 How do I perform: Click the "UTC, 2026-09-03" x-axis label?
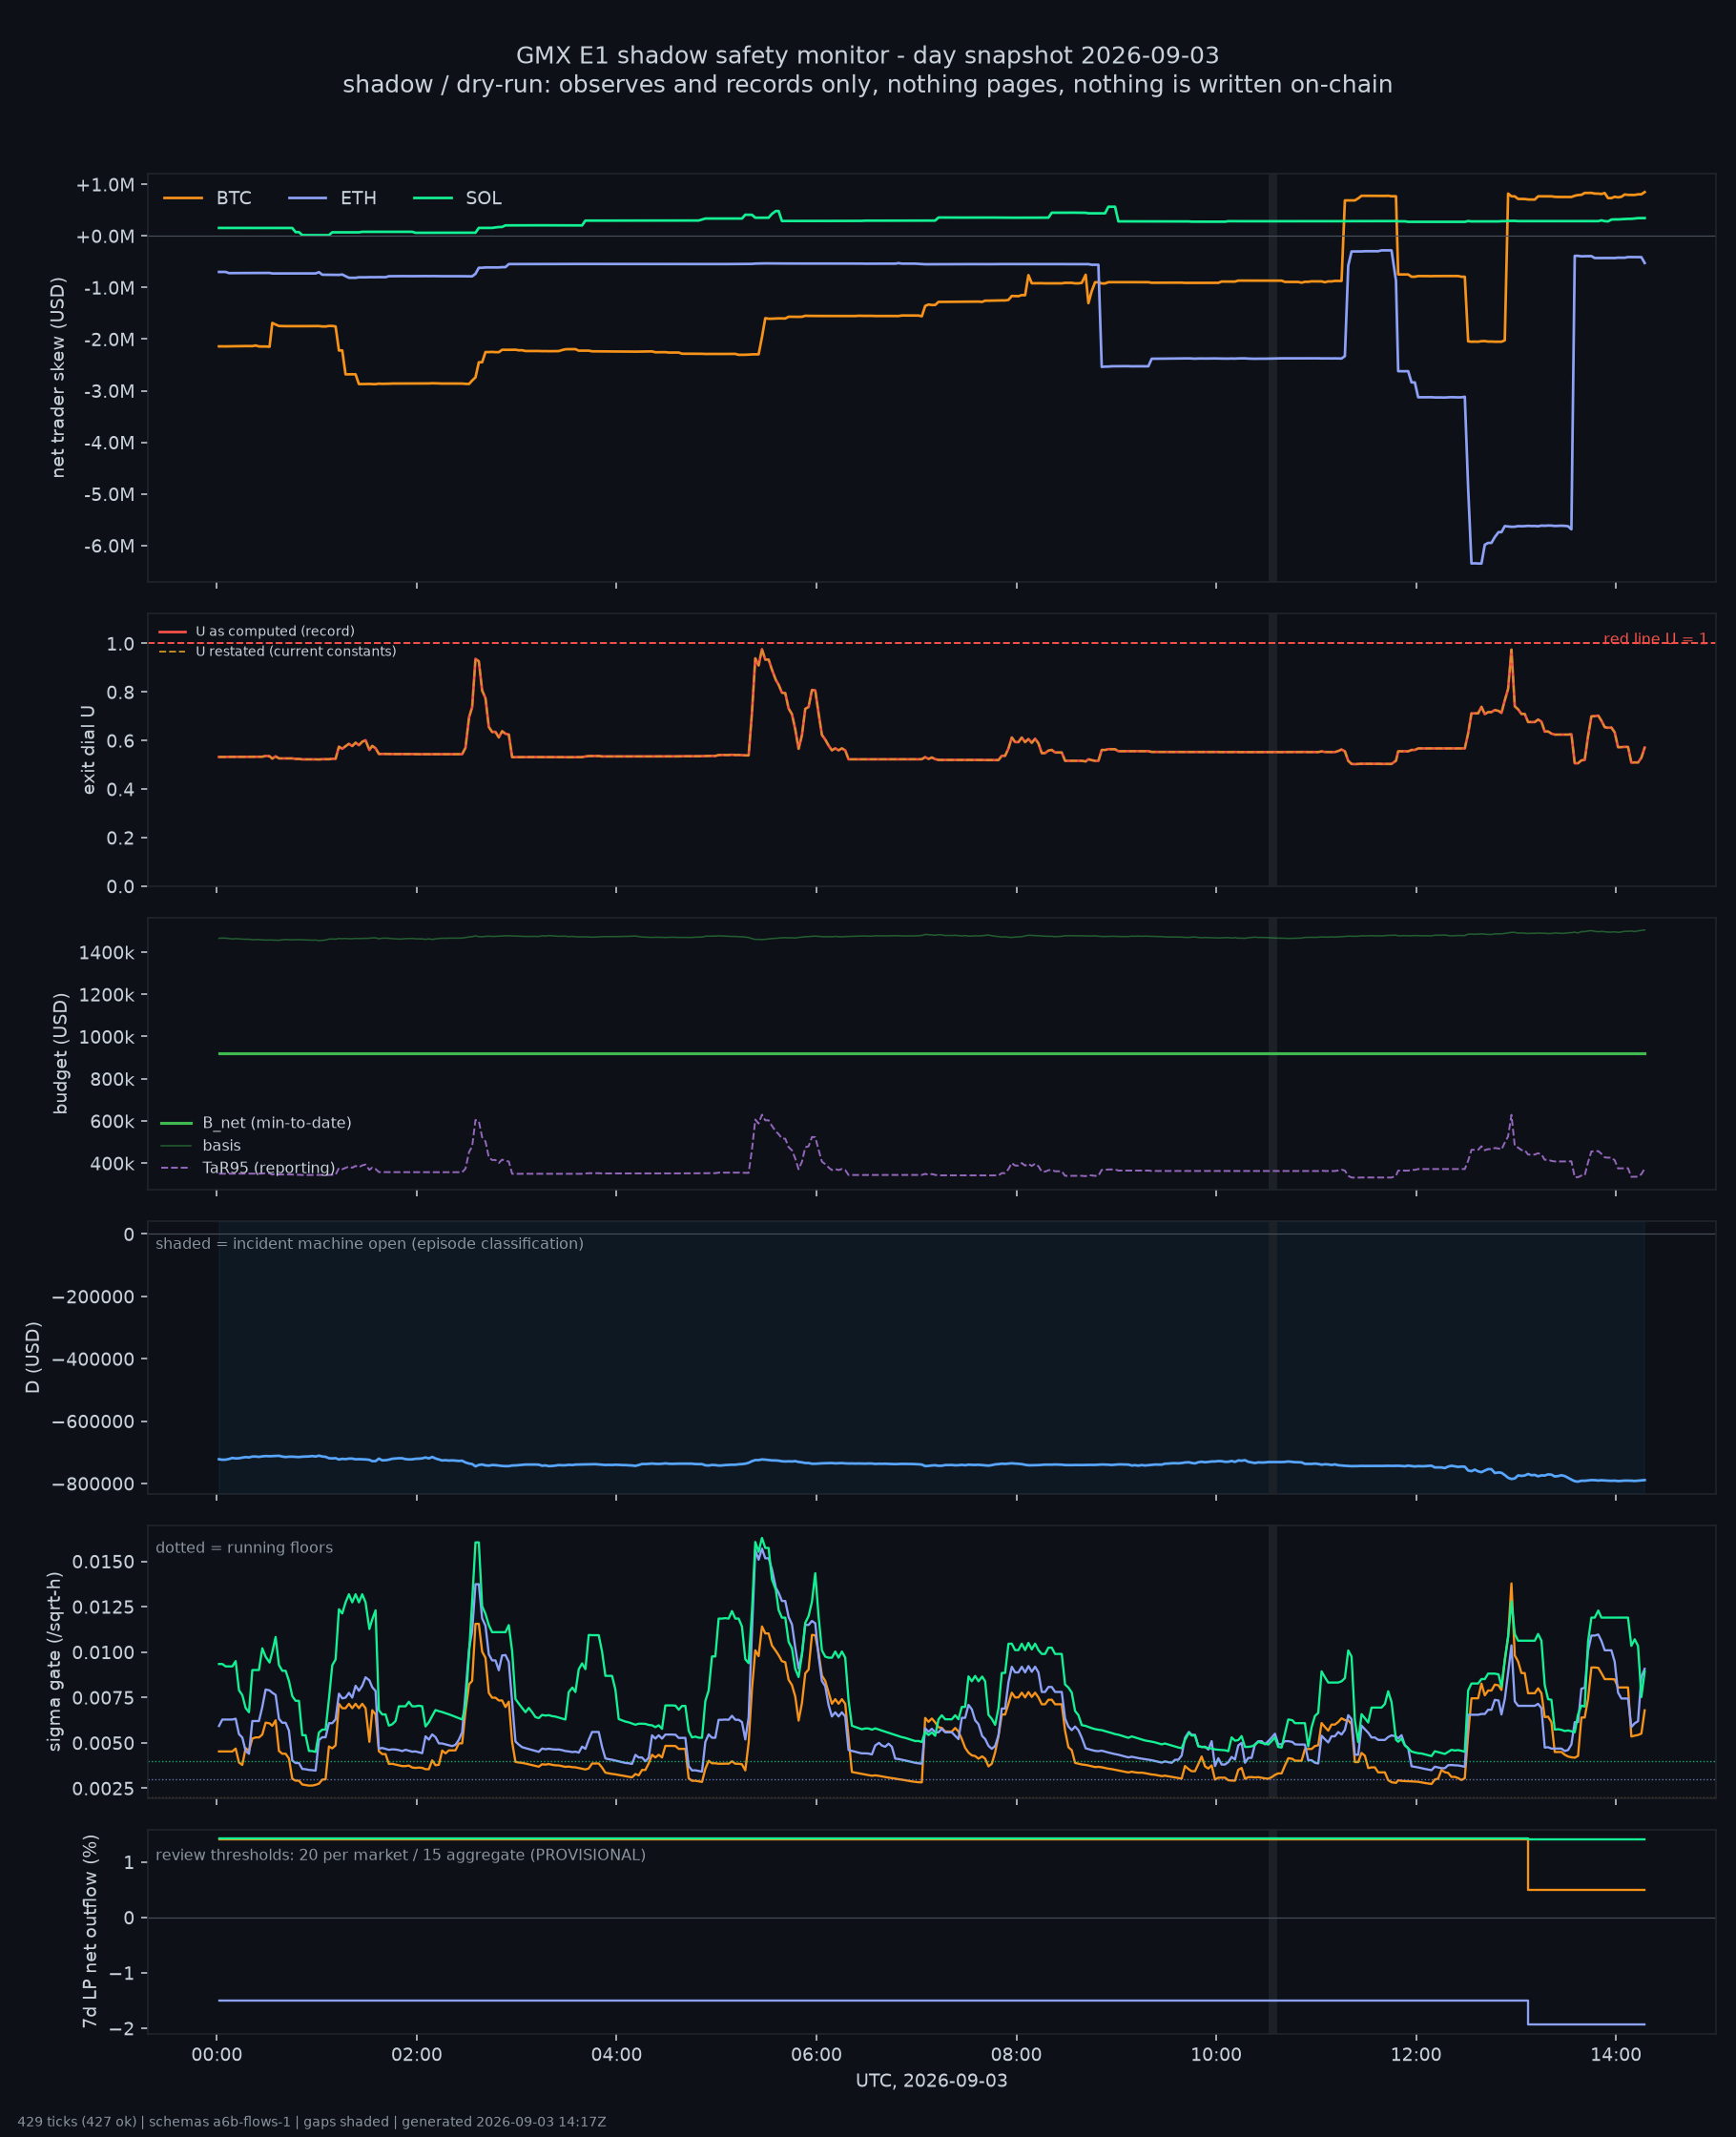(932, 2081)
